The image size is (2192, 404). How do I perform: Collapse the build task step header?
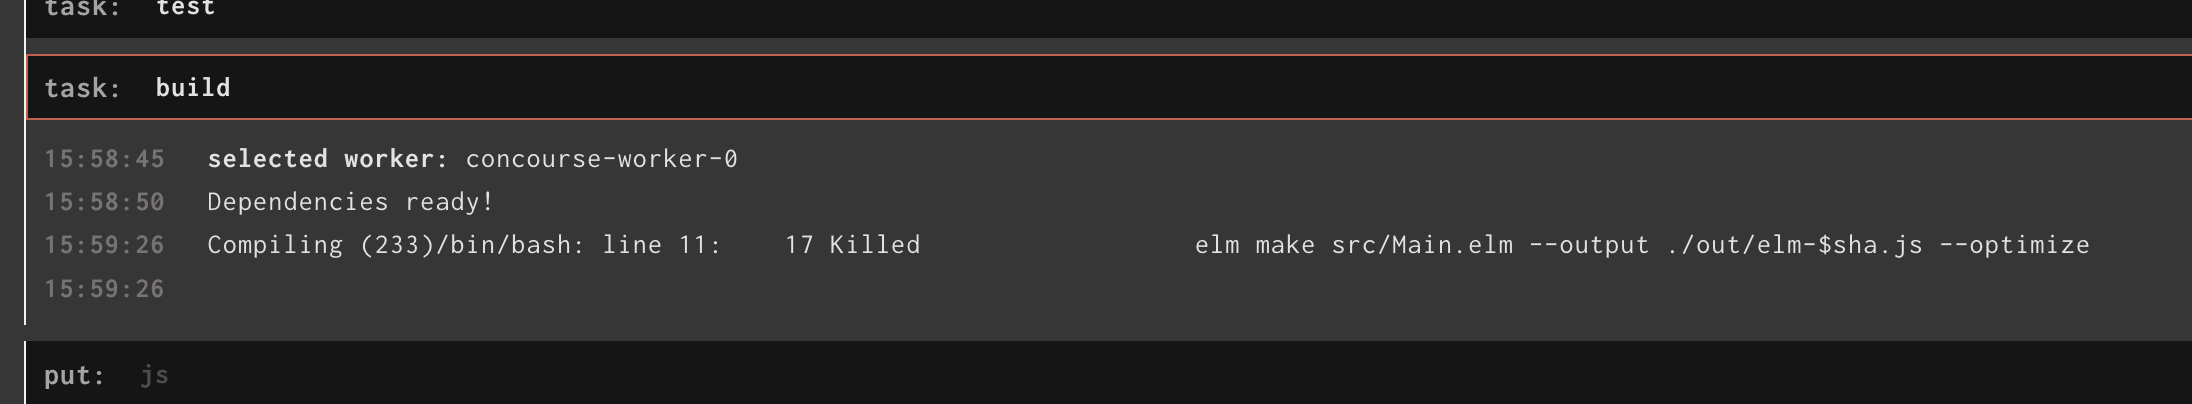tap(1108, 88)
